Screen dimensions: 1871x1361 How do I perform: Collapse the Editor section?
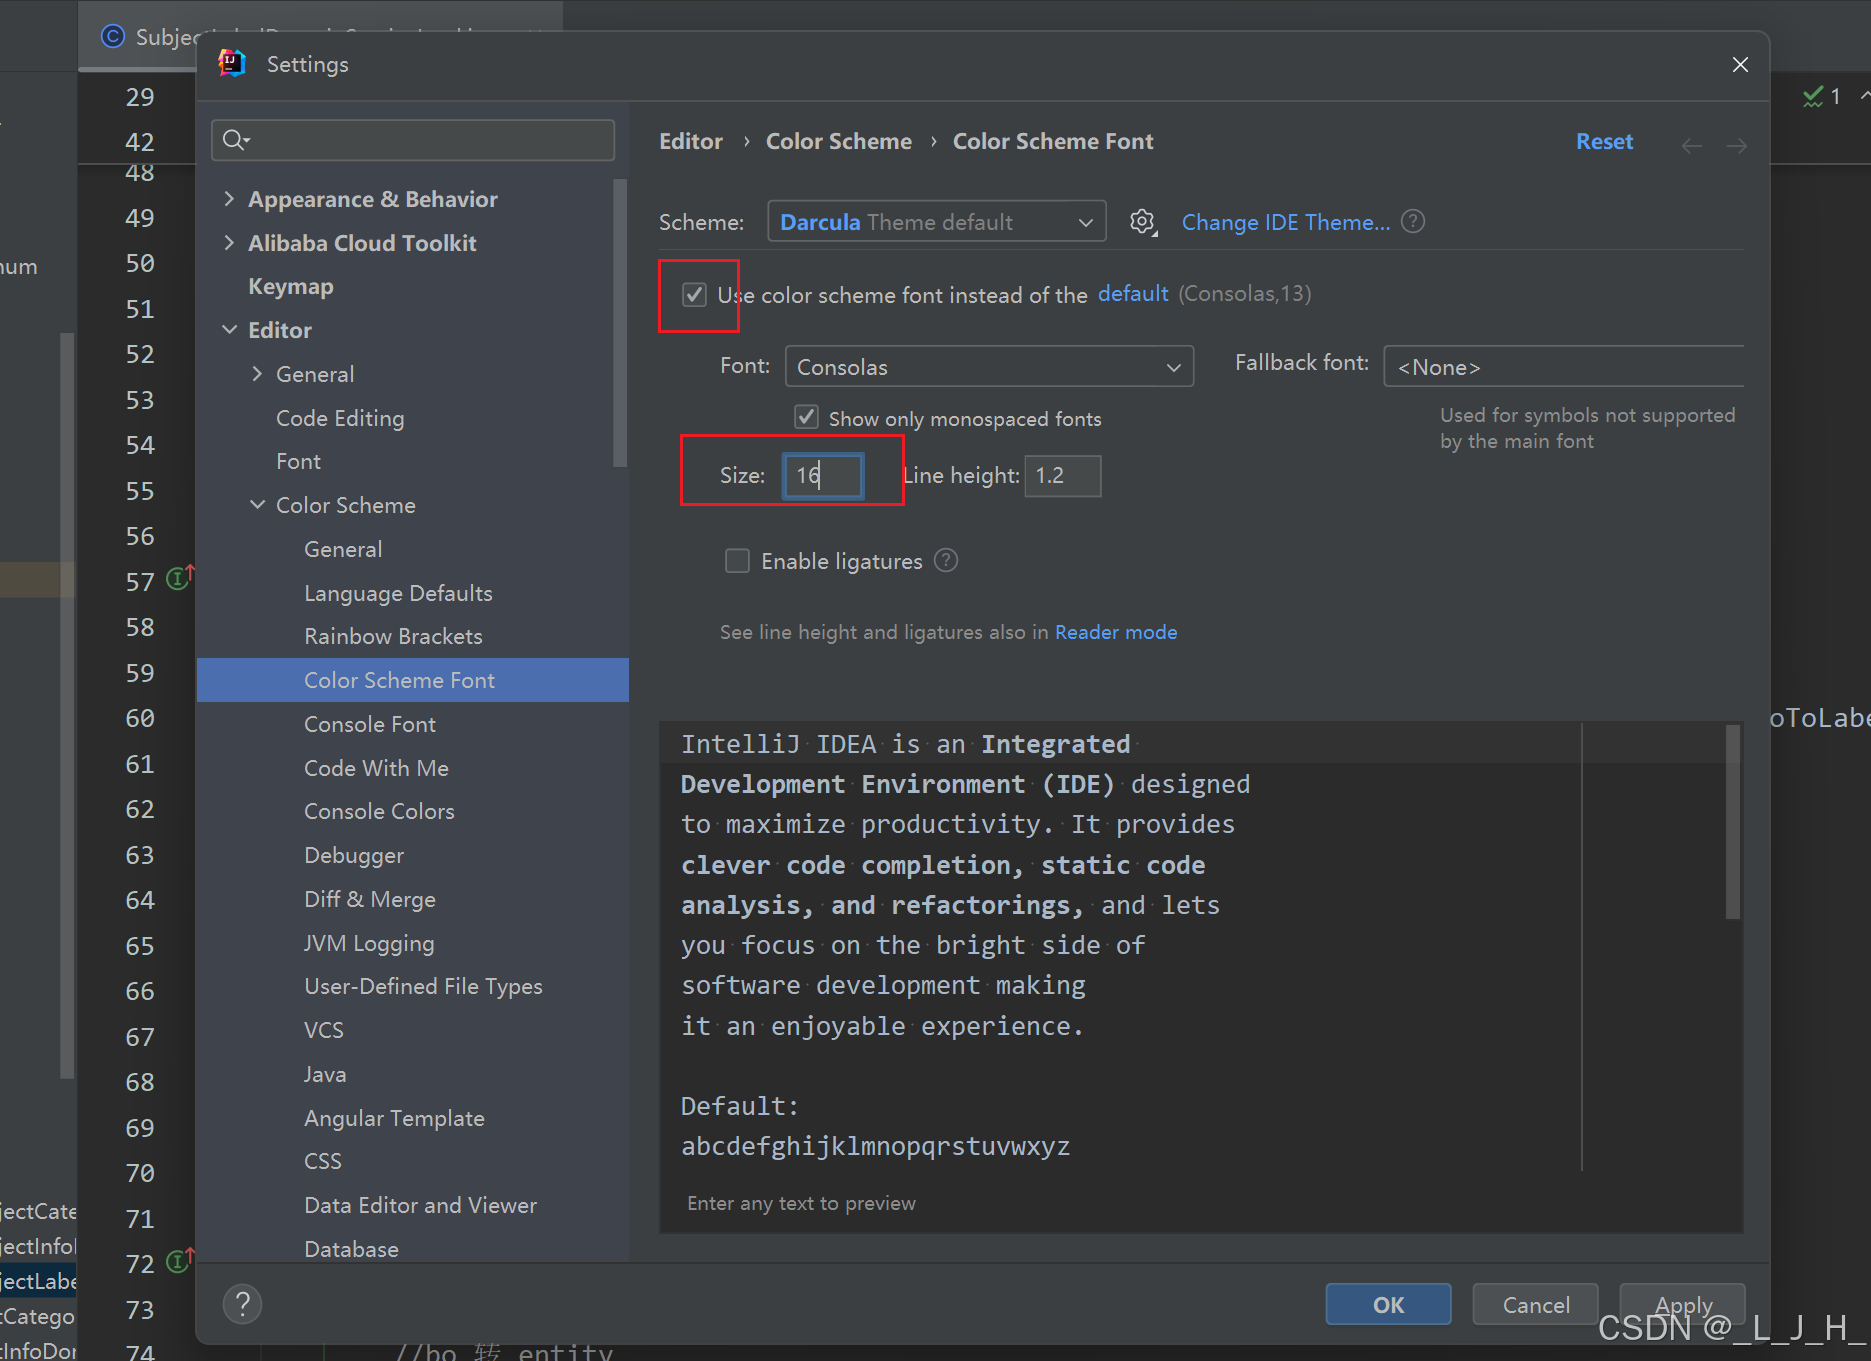(x=229, y=329)
